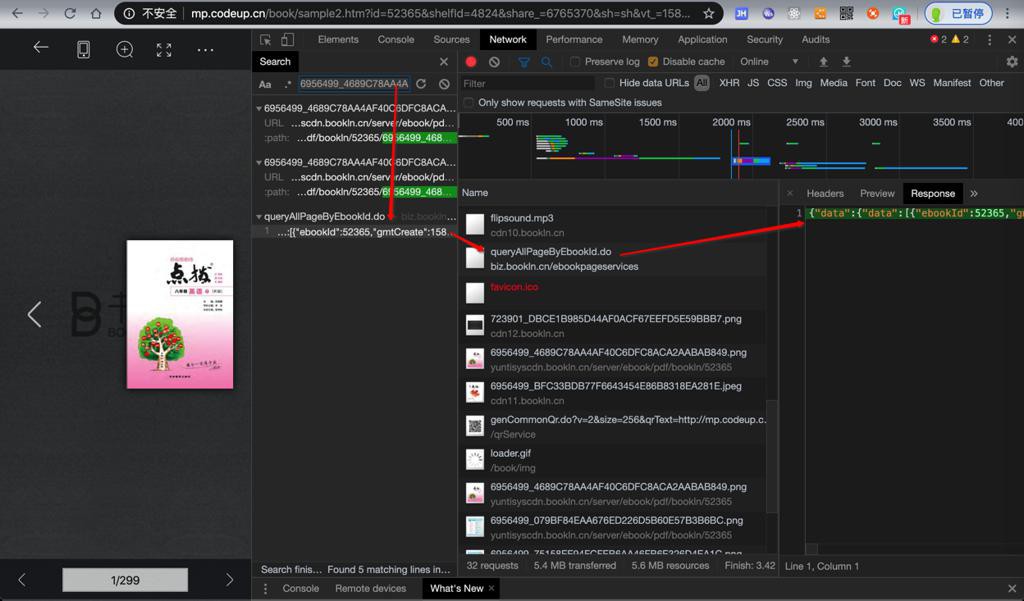The width and height of the screenshot is (1024, 601).
Task: Open the reader's three-dot more menu
Action: pos(205,50)
